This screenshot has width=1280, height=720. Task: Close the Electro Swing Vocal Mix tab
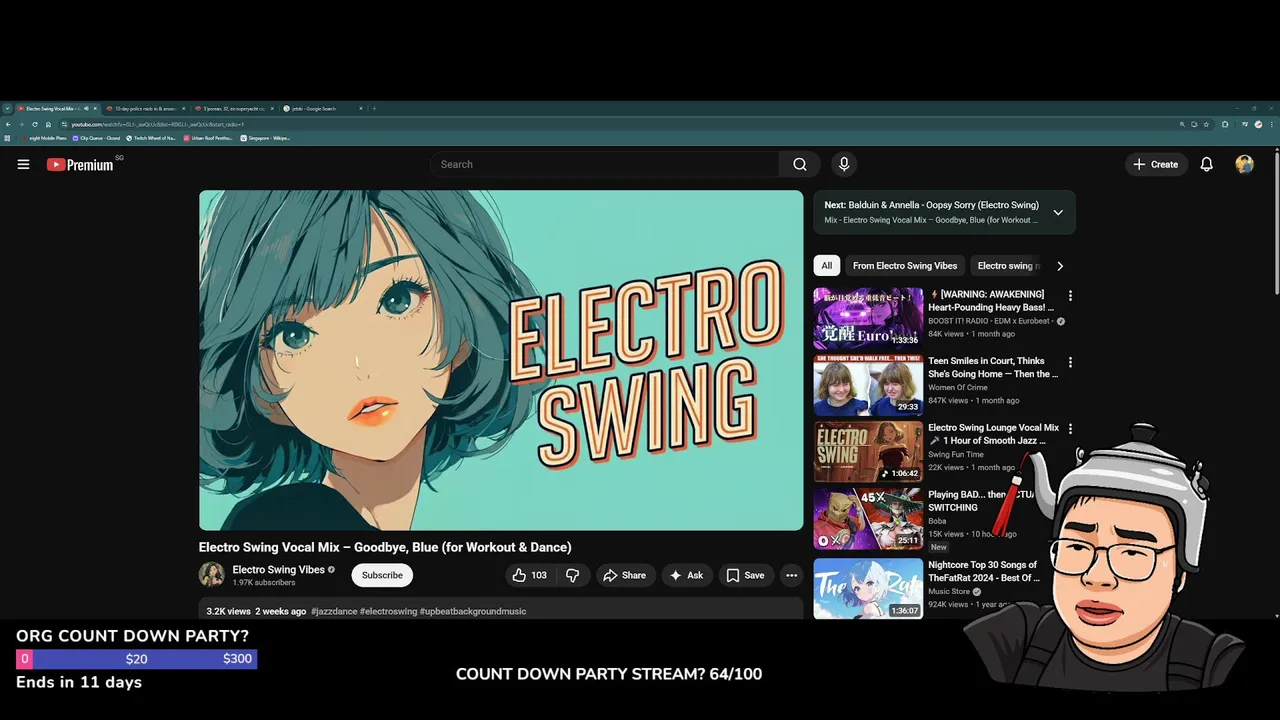[x=95, y=108]
